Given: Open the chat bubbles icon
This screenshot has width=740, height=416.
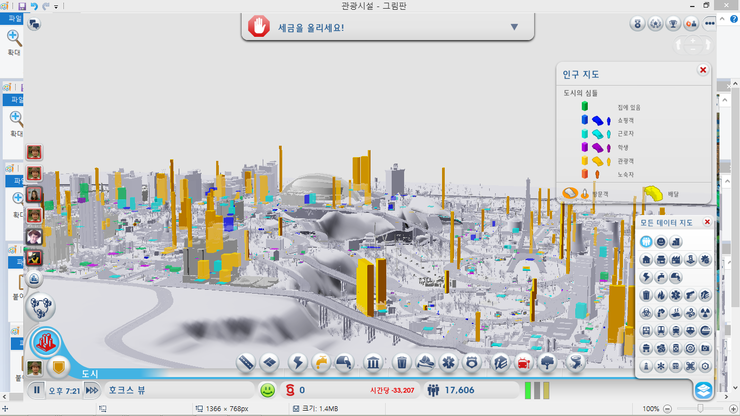Looking at the screenshot, I should pos(34,24).
